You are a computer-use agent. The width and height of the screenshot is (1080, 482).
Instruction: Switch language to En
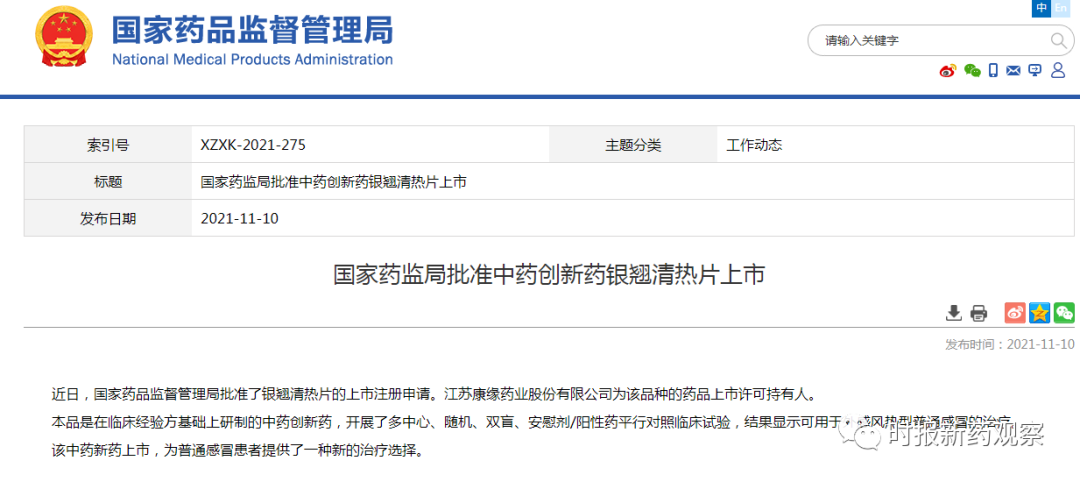(x=1061, y=8)
